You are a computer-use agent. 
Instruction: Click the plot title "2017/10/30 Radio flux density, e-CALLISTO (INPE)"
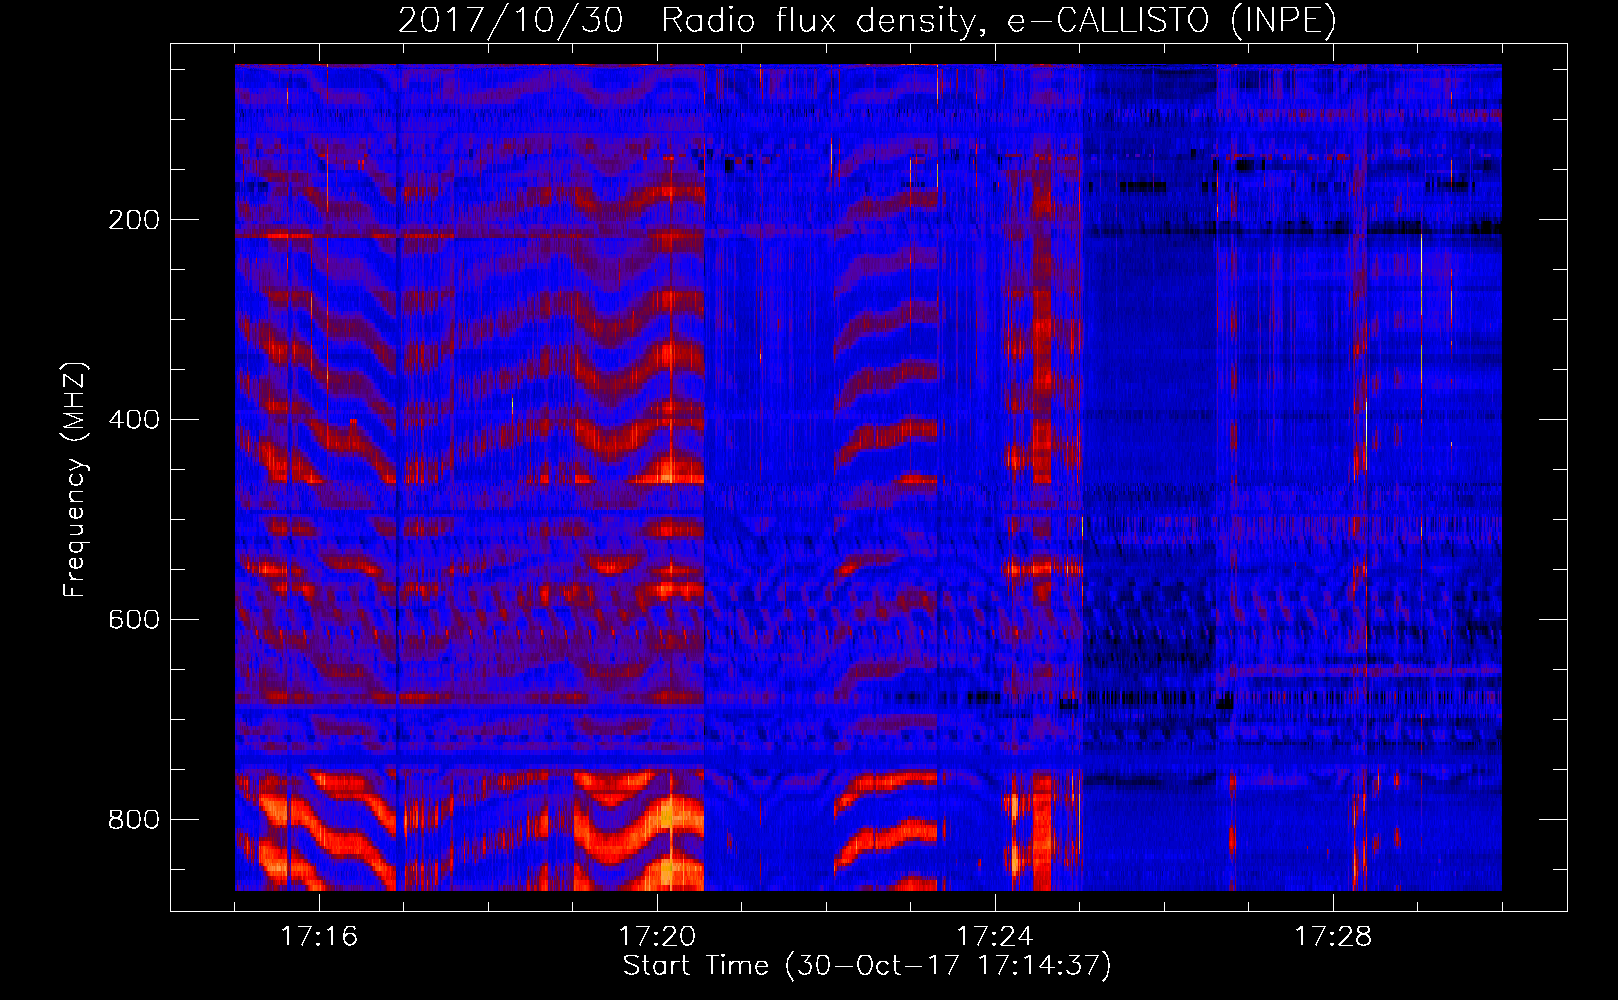[x=867, y=20]
